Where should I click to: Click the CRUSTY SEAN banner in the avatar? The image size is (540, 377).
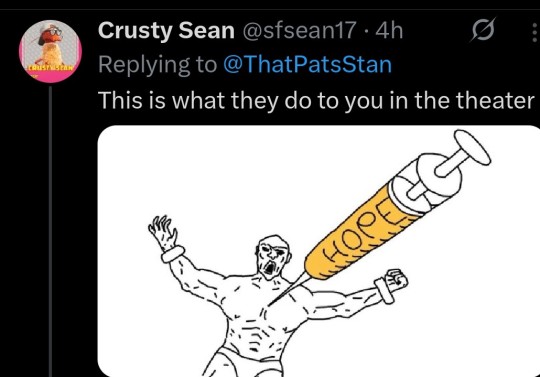pos(50,67)
